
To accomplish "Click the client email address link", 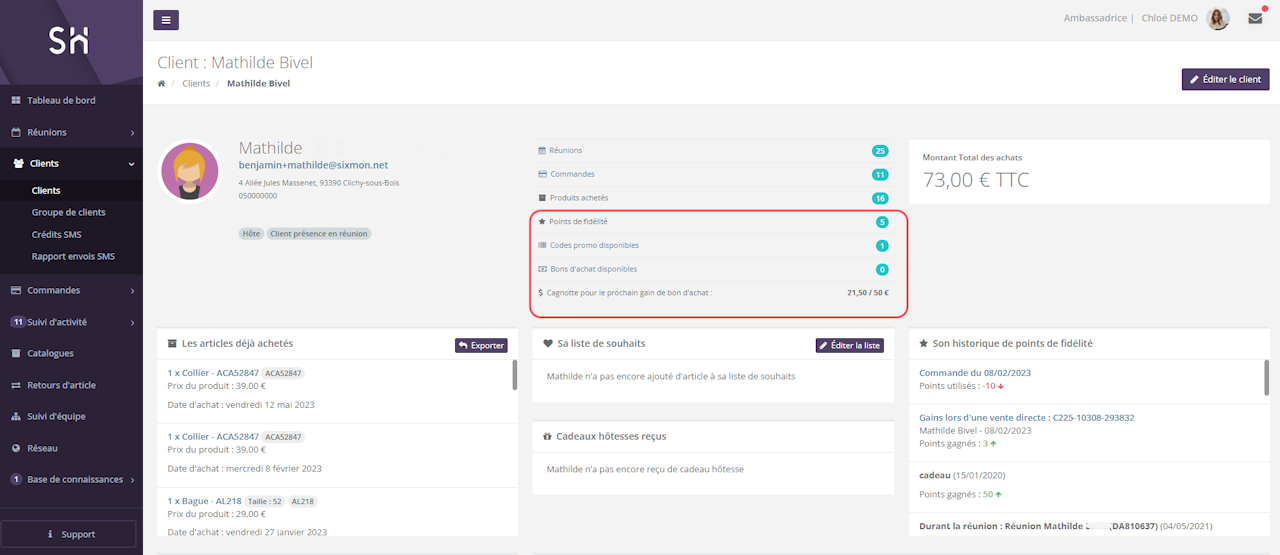I will click(313, 165).
